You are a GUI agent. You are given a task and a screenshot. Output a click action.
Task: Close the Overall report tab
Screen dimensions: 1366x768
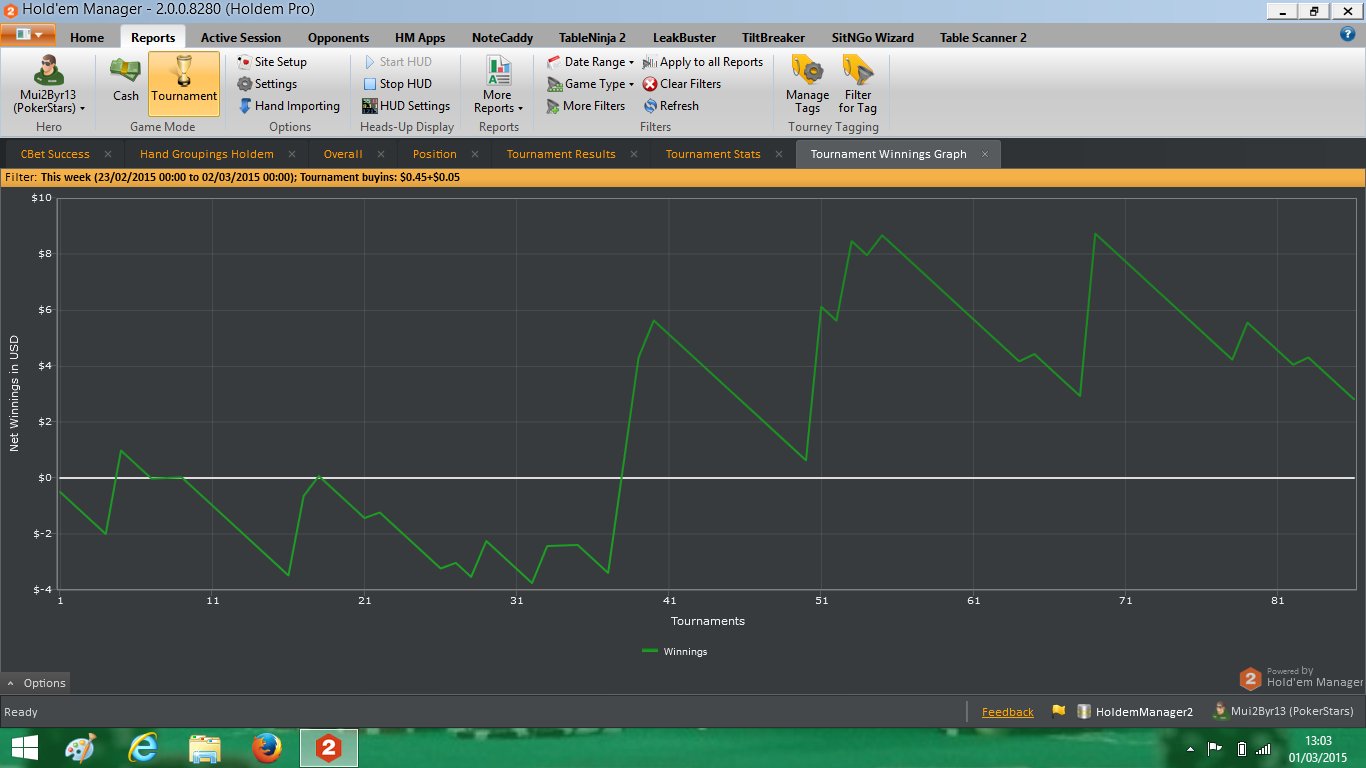[x=381, y=154]
